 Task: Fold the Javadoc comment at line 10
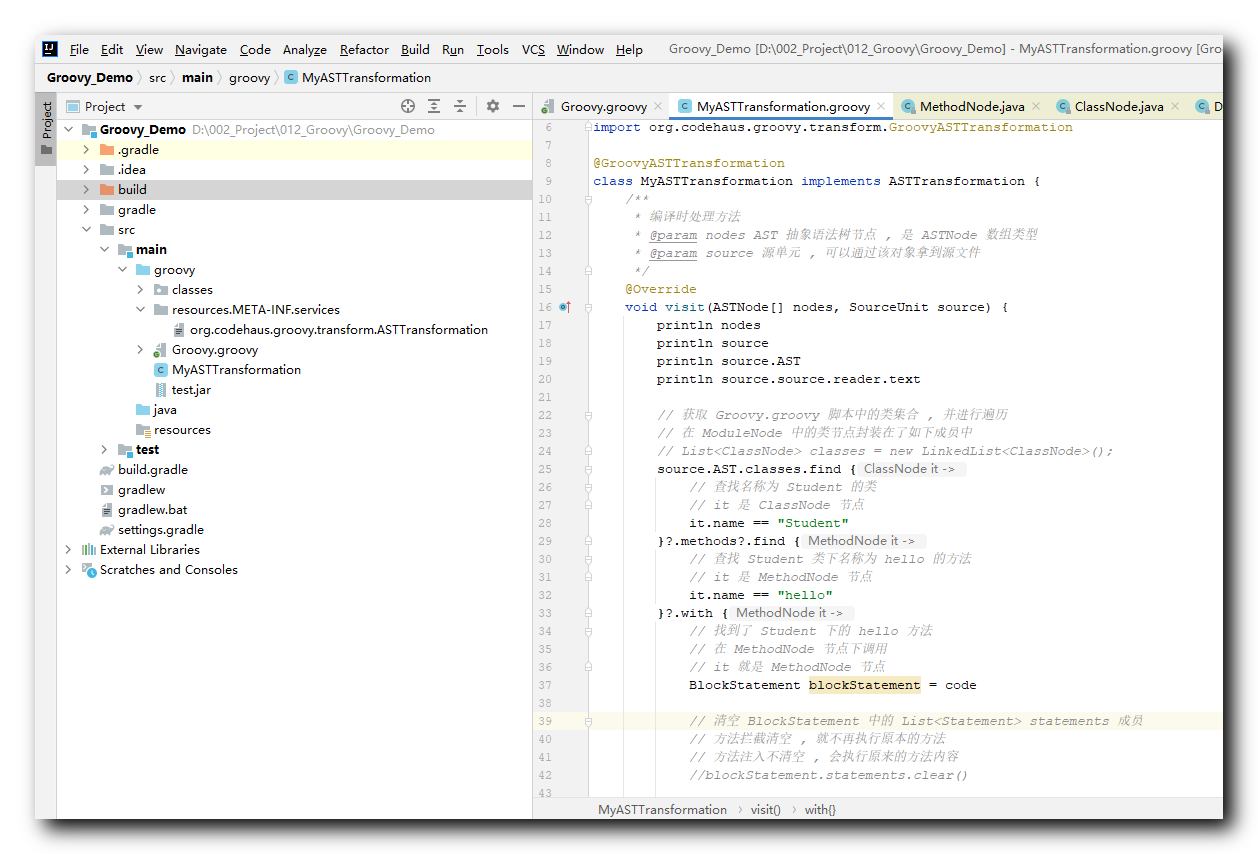(x=588, y=199)
